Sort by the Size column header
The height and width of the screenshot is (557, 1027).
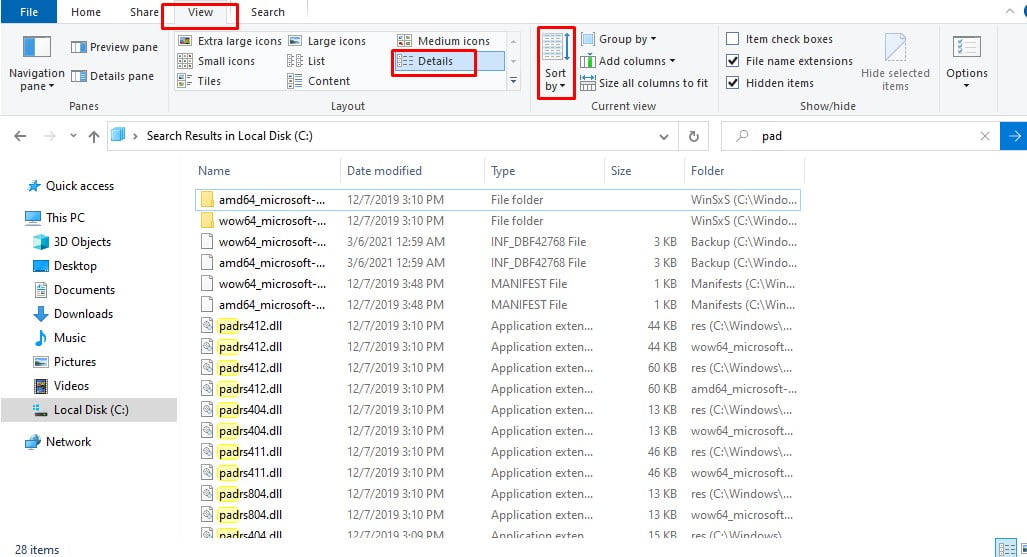pyautogui.click(x=644, y=171)
